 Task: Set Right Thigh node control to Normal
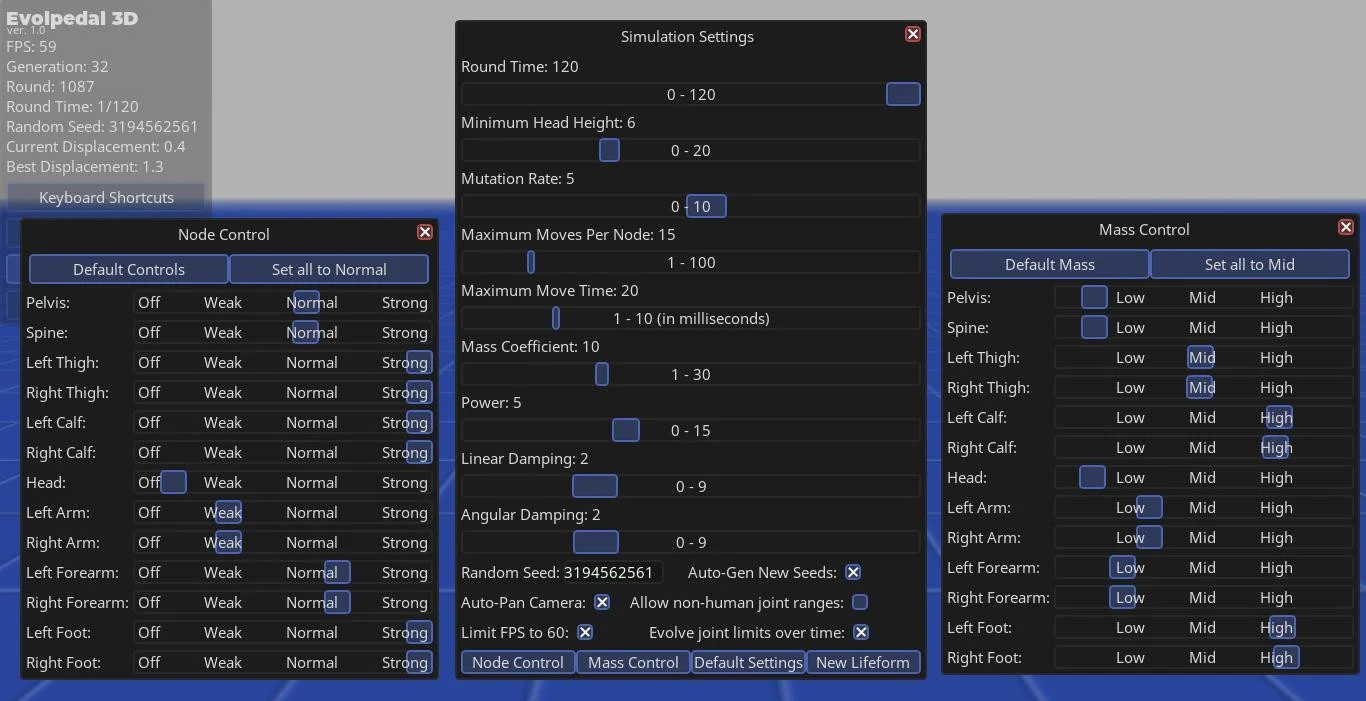(x=312, y=392)
